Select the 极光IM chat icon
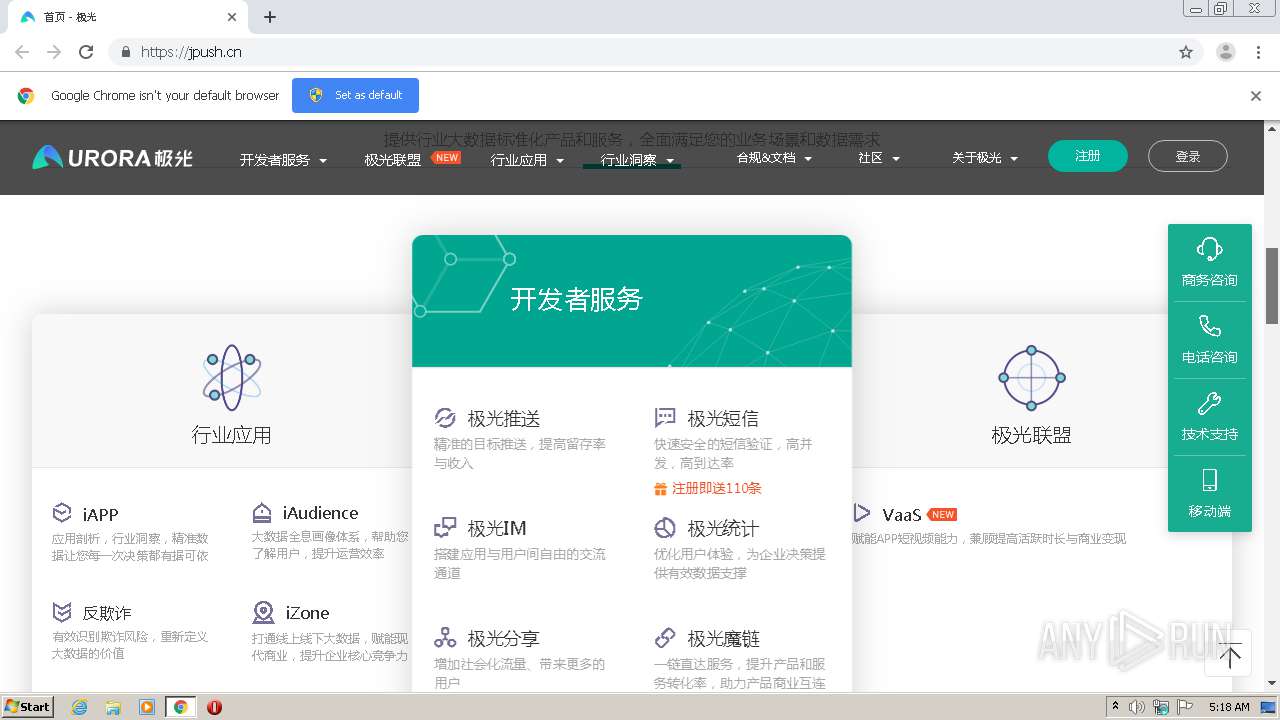The width and height of the screenshot is (1280, 720). pos(445,527)
